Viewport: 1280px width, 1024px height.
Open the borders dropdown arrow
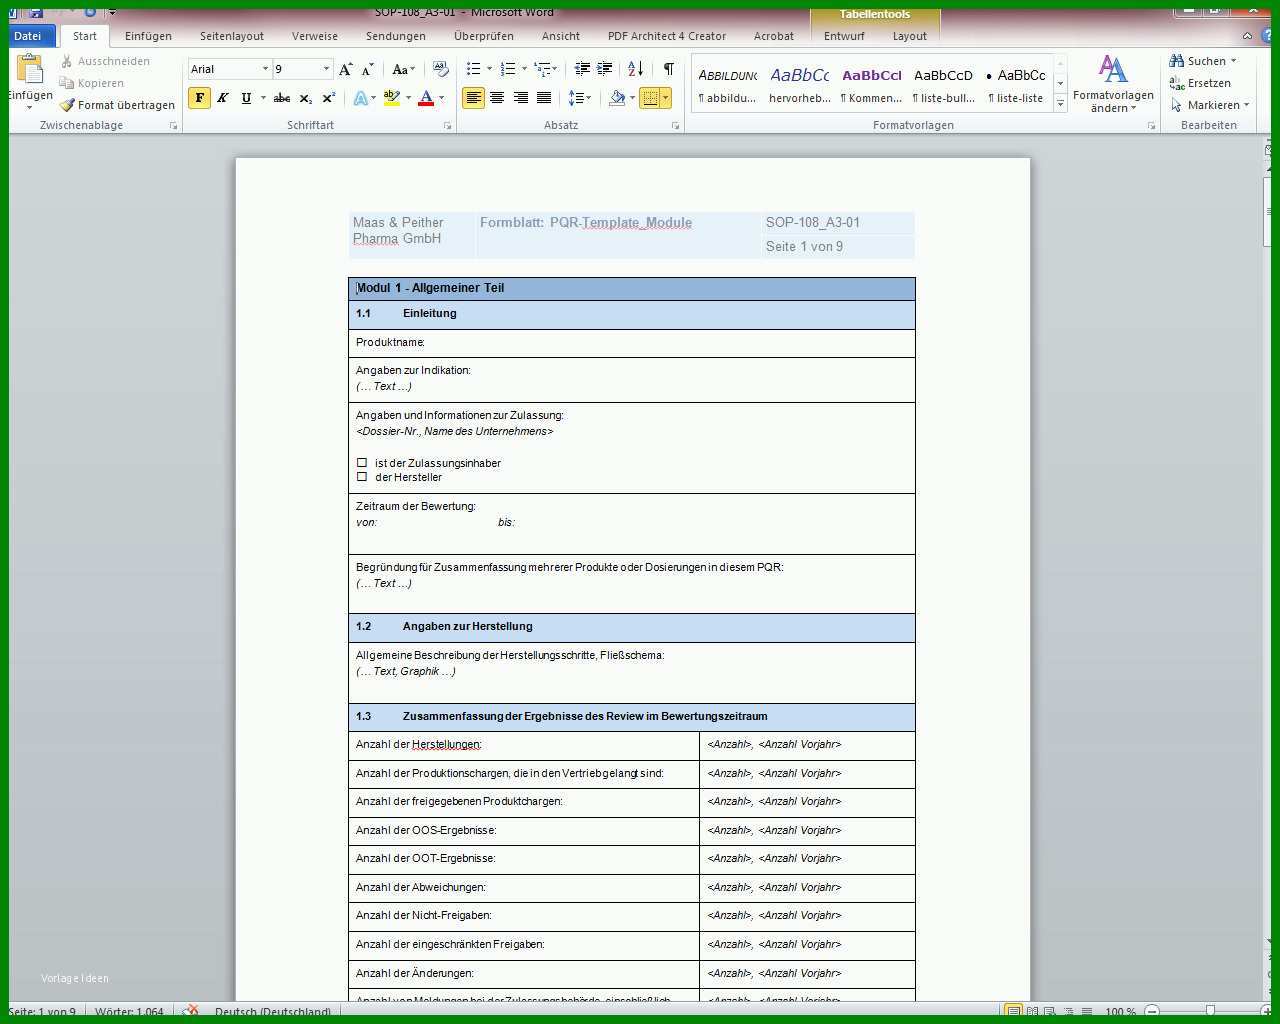[666, 97]
